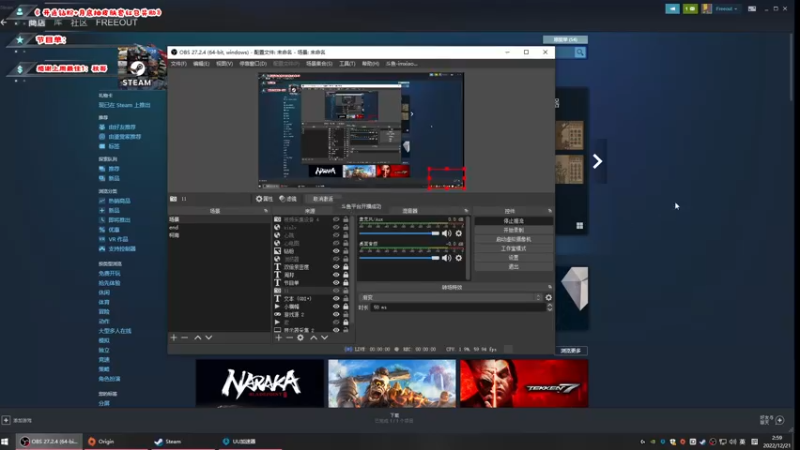
Task: Click 退出 button in OBS controls
Action: coord(513,266)
